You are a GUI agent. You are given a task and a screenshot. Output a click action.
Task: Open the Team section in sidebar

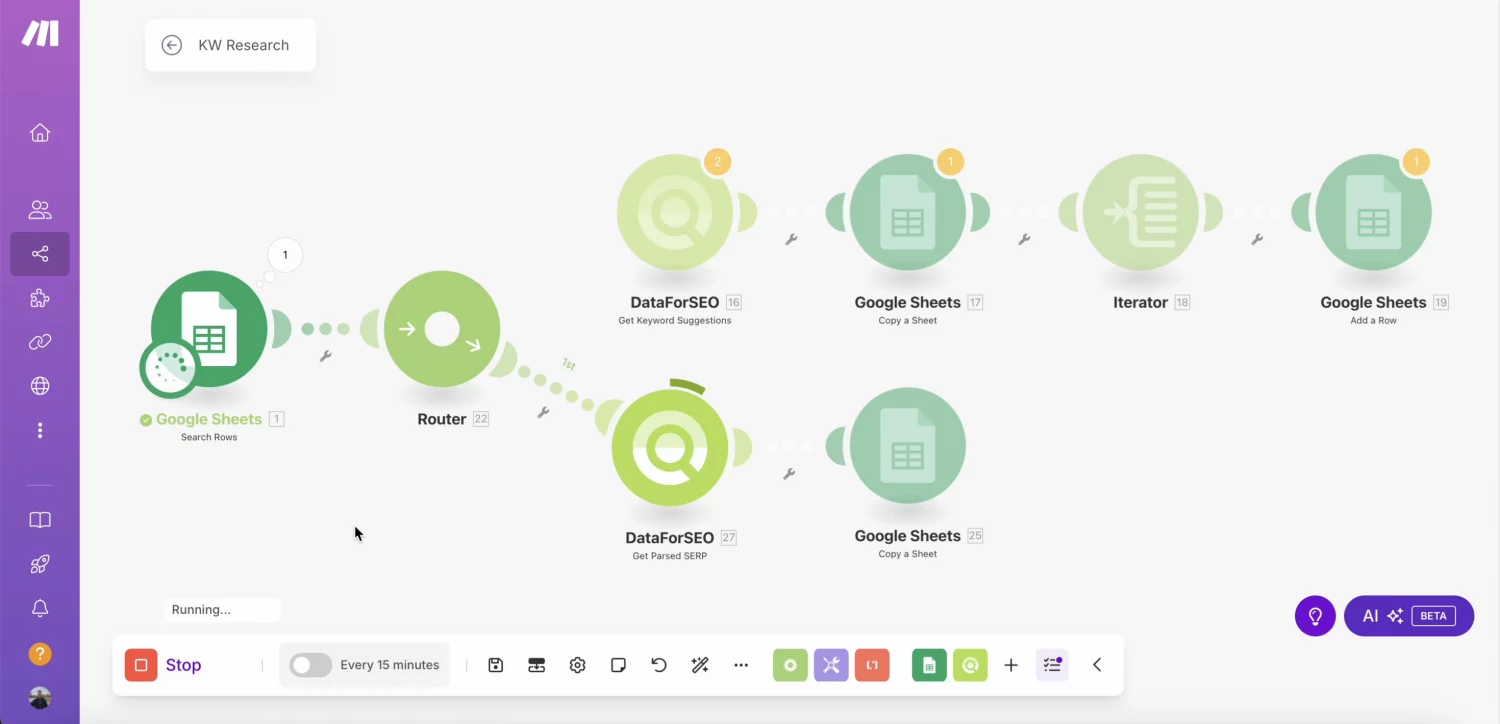pyautogui.click(x=40, y=210)
